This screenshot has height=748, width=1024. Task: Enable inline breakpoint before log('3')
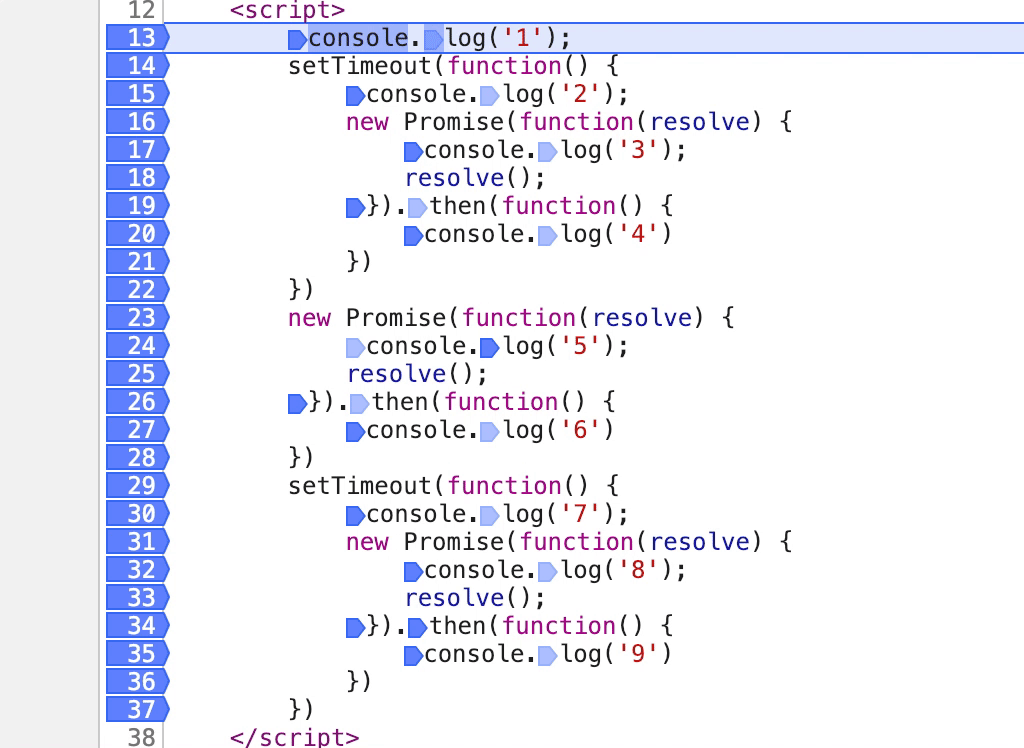(x=547, y=152)
